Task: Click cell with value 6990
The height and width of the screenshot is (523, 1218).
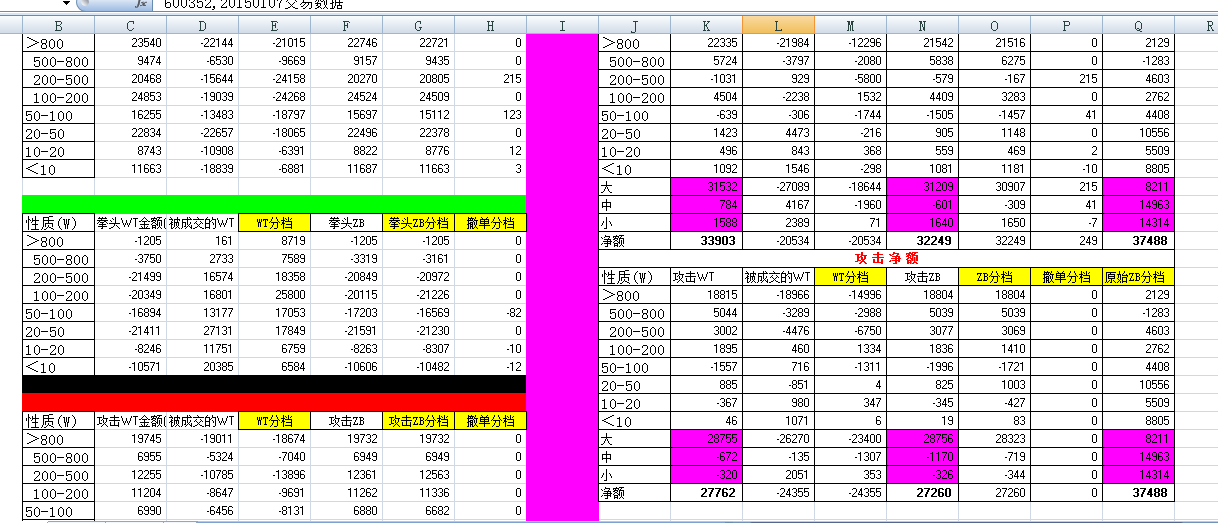Action: pyautogui.click(x=131, y=511)
